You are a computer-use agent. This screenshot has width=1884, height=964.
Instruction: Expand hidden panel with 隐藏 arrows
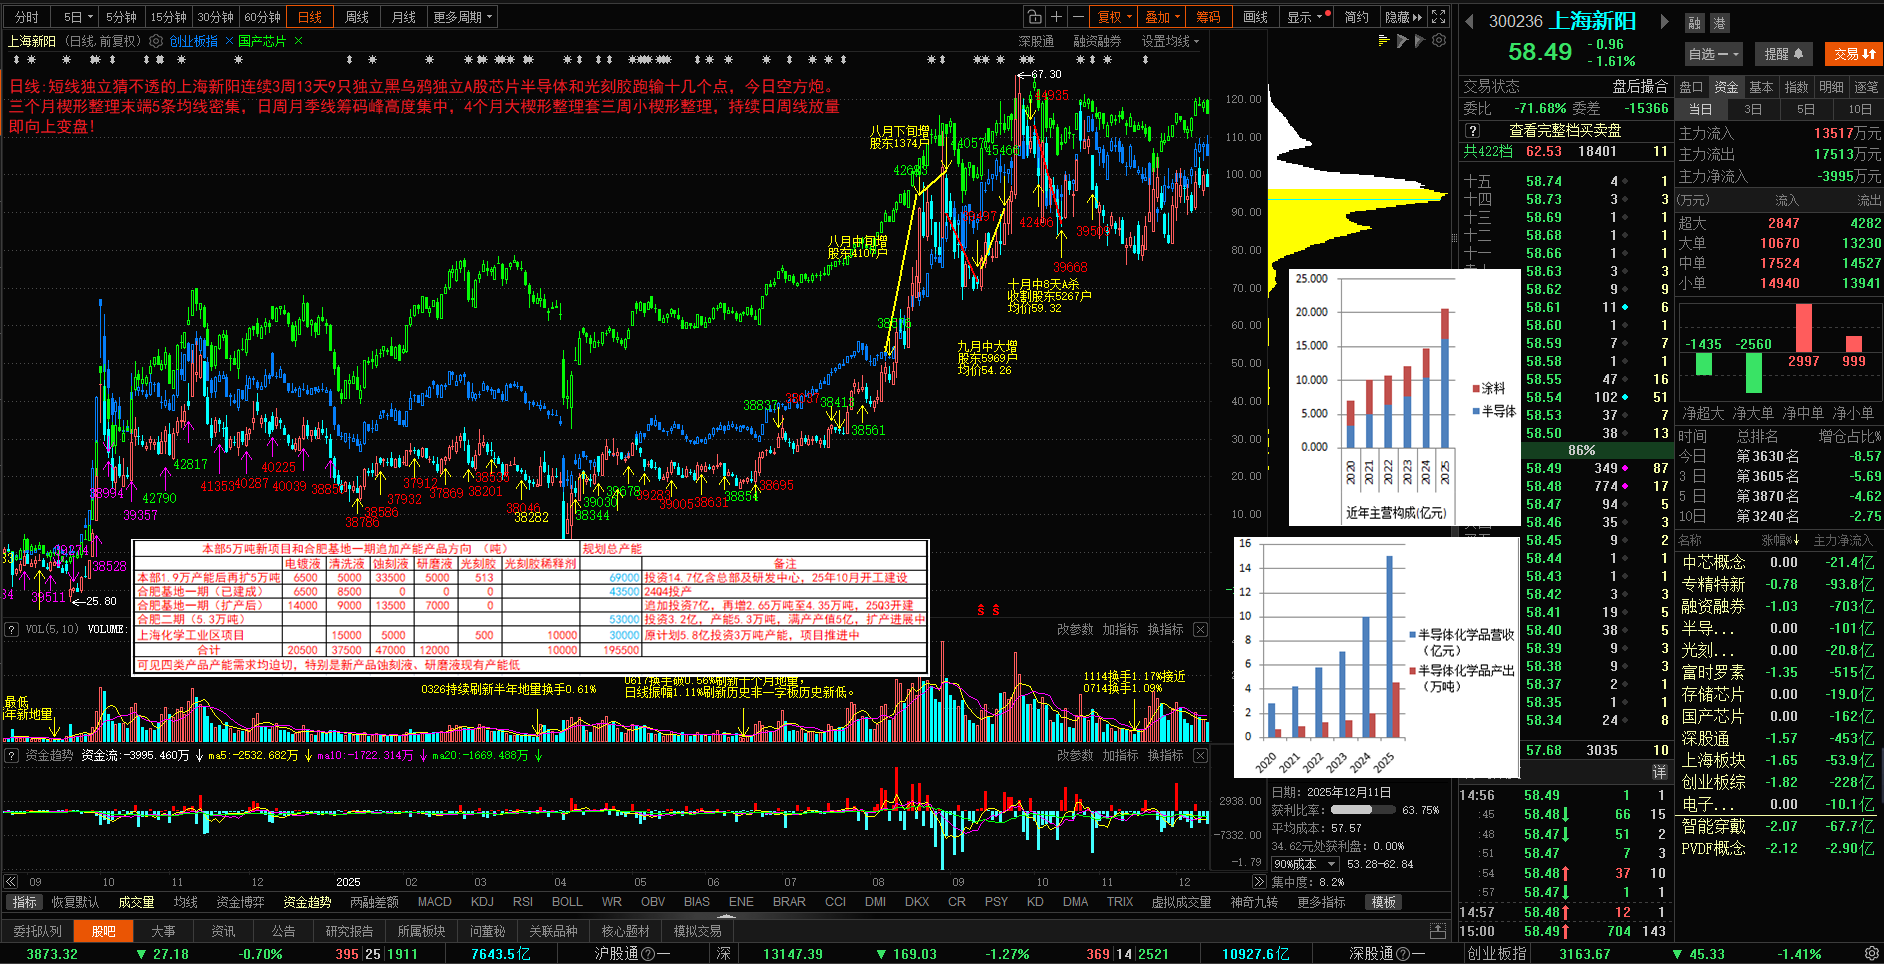1403,17
